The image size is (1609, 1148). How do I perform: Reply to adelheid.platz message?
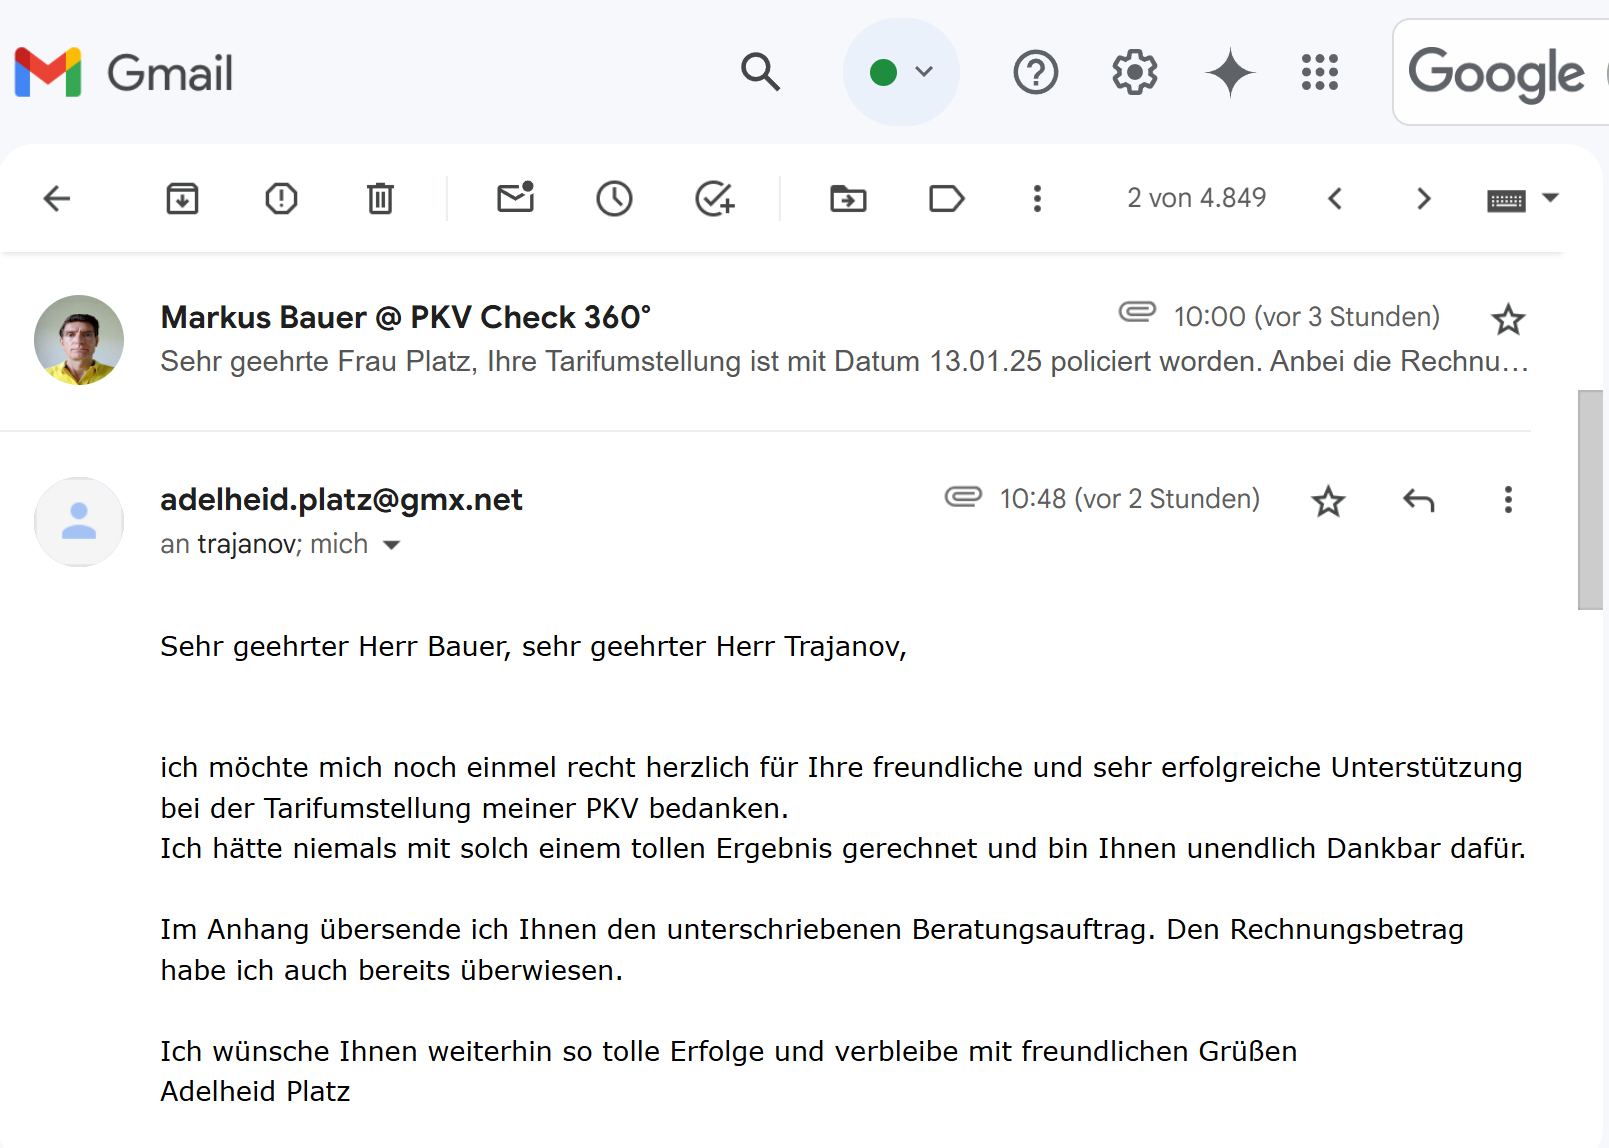click(x=1418, y=500)
